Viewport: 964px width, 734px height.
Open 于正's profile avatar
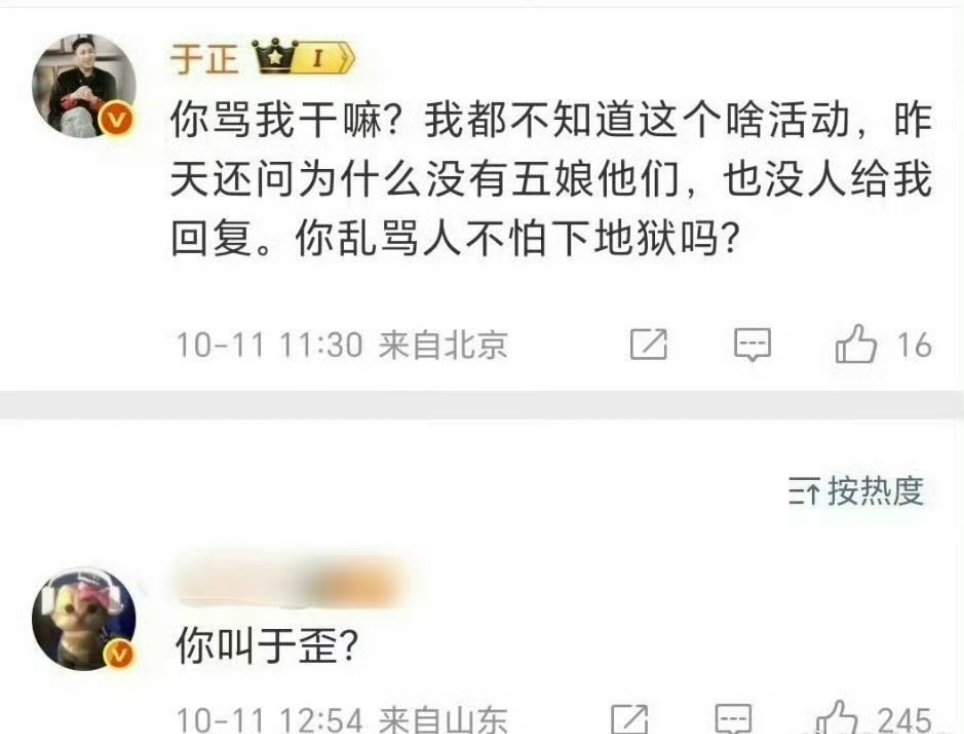point(84,85)
